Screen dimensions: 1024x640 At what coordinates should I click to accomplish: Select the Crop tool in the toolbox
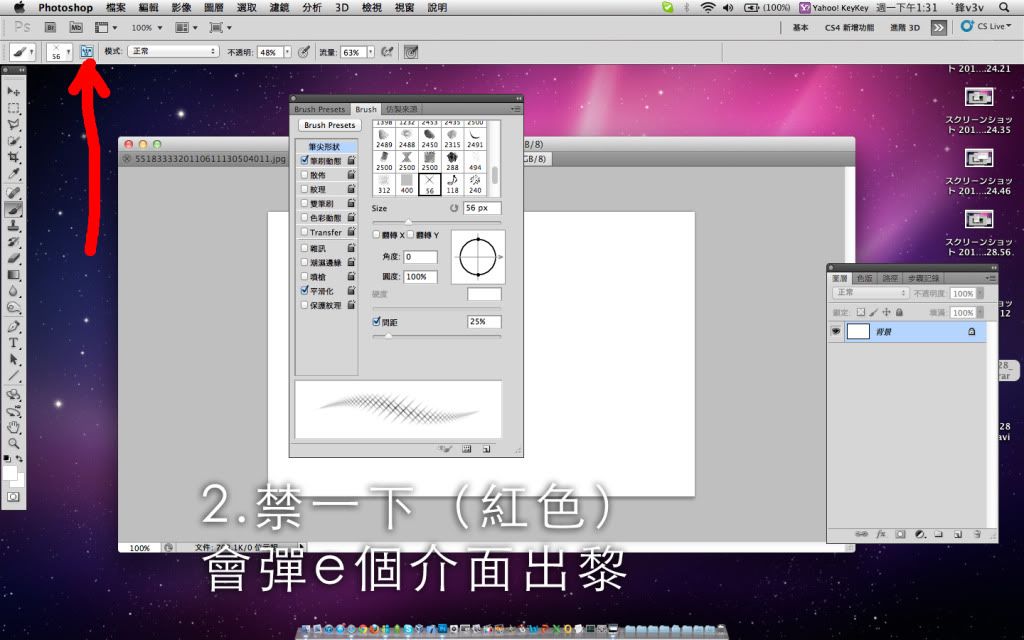pos(14,157)
